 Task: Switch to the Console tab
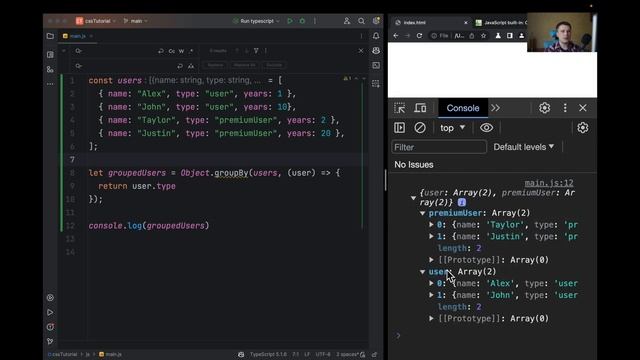tap(462, 108)
